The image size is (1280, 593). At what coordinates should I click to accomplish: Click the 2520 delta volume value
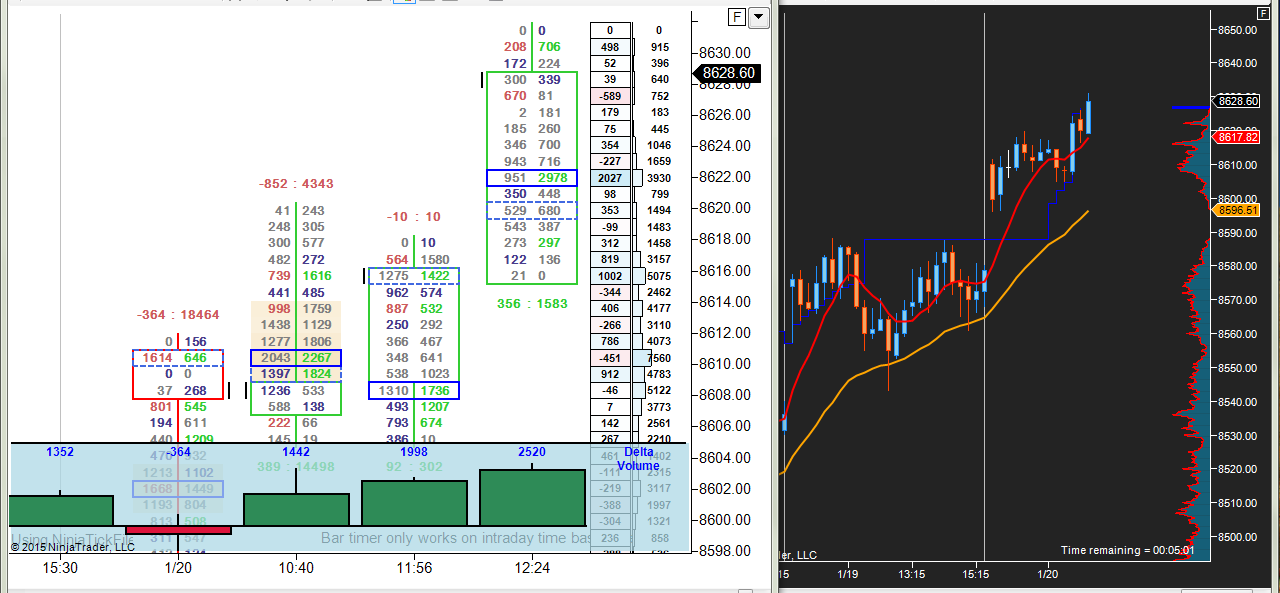tap(532, 452)
